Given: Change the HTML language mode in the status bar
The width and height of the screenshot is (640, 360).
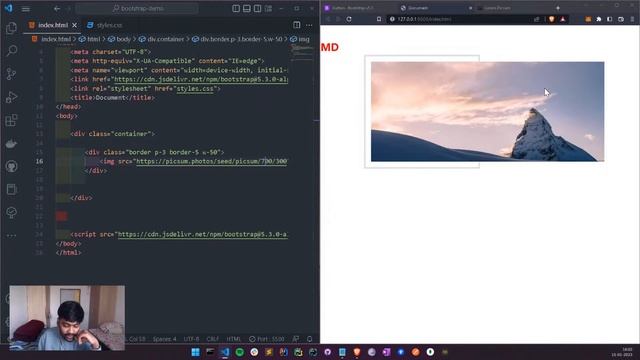Looking at the screenshot, I should 234,339.
